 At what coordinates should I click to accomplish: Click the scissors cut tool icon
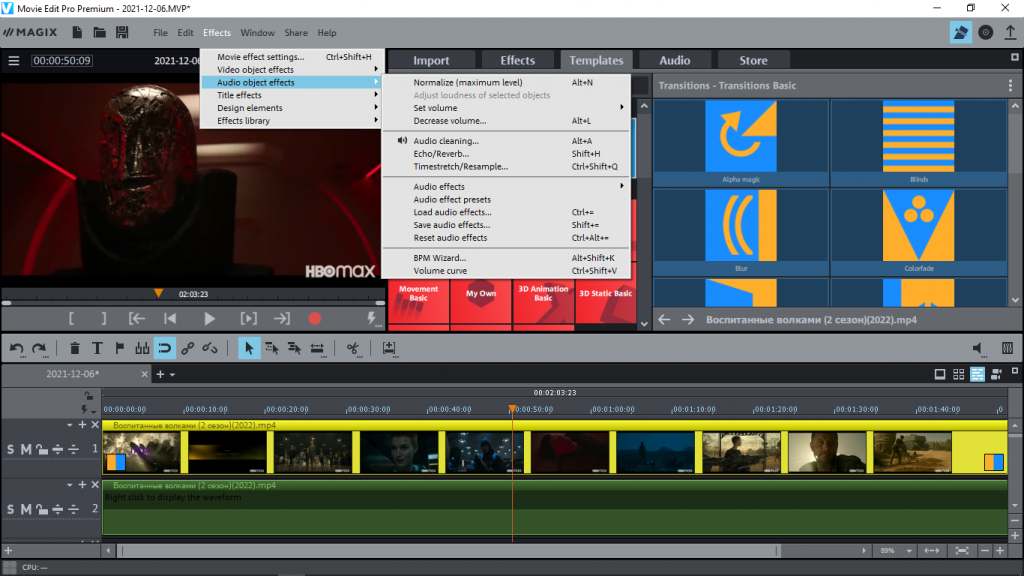tap(353, 348)
